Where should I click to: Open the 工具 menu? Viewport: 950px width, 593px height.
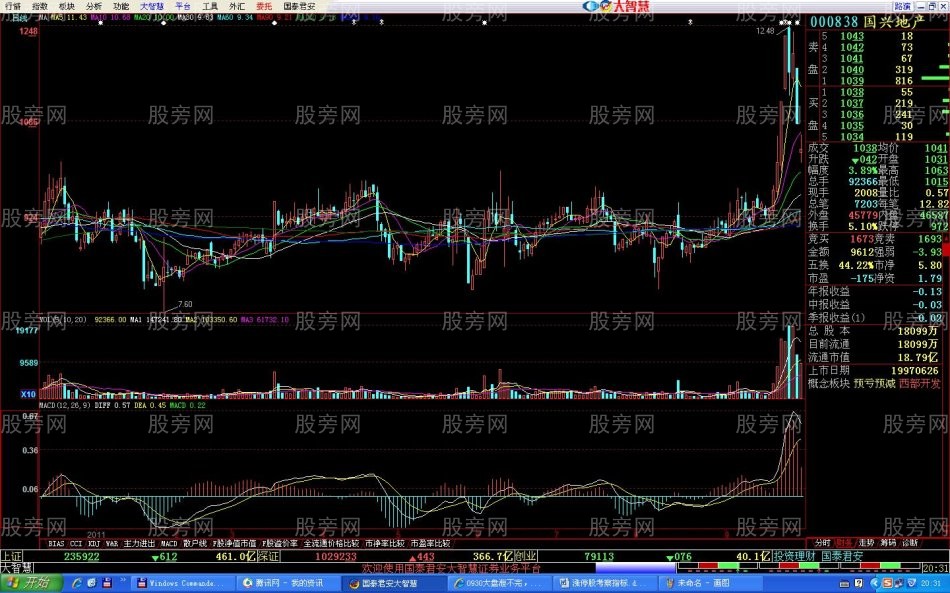[210, 5]
